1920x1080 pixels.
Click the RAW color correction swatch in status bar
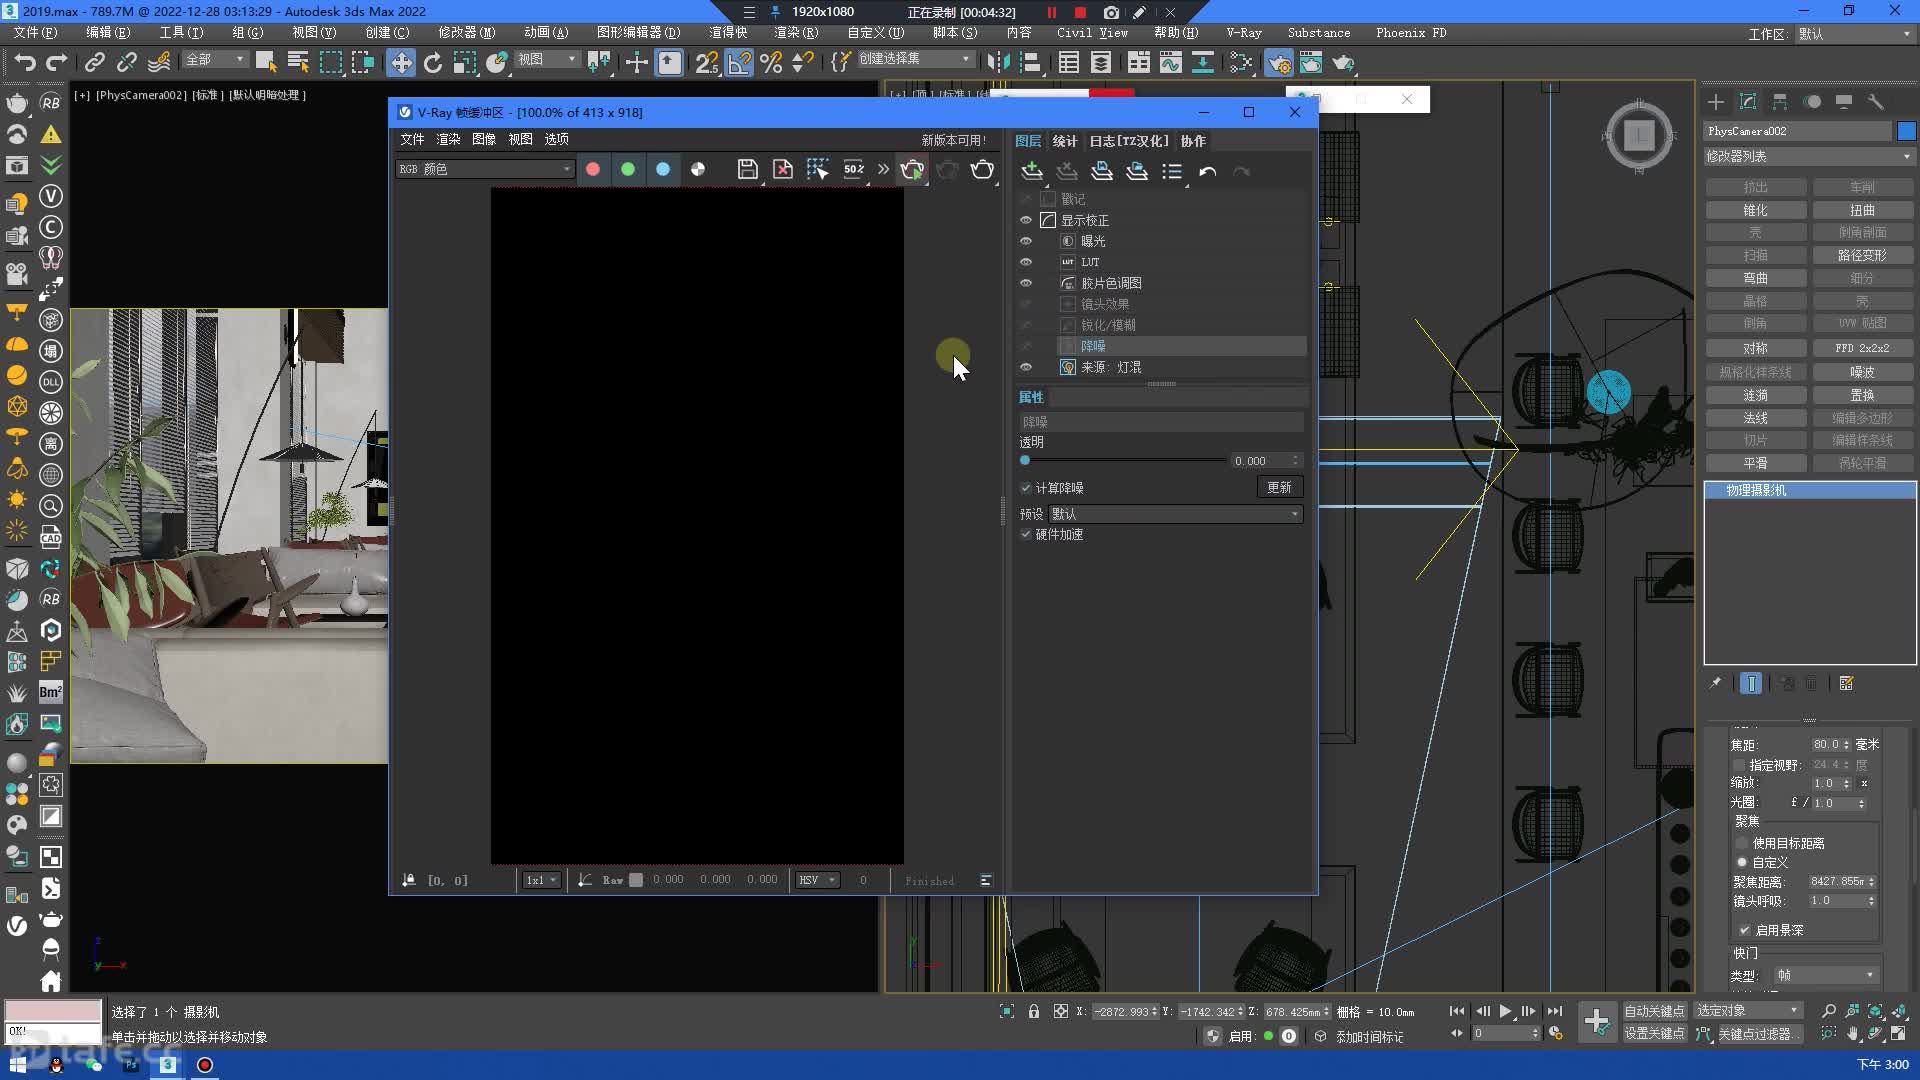[x=636, y=880]
